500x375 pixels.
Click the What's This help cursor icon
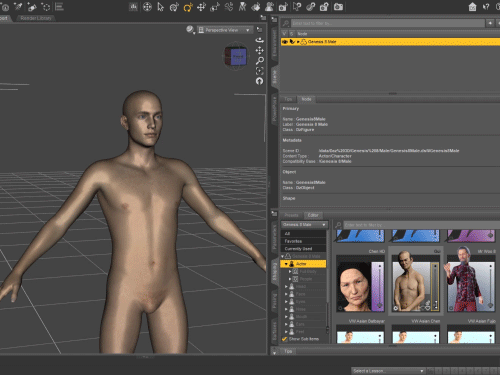[486, 7]
